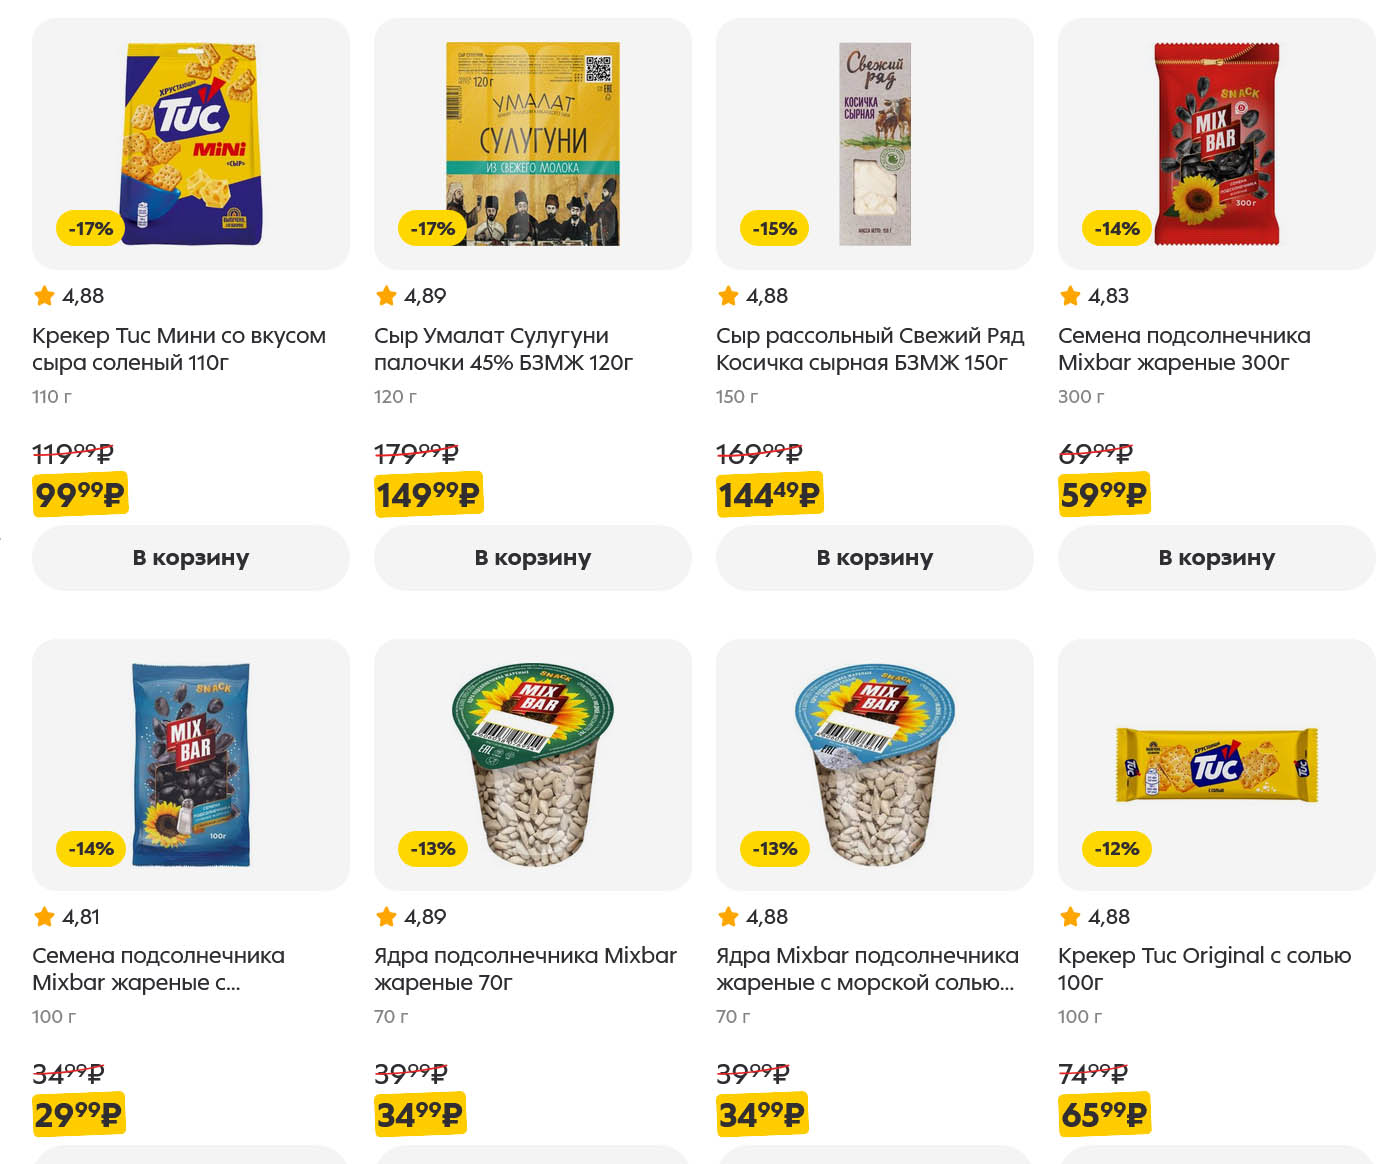Image resolution: width=1395 pixels, height=1164 pixels.
Task: Open Tuc Mini cracker product image
Action: (x=190, y=143)
